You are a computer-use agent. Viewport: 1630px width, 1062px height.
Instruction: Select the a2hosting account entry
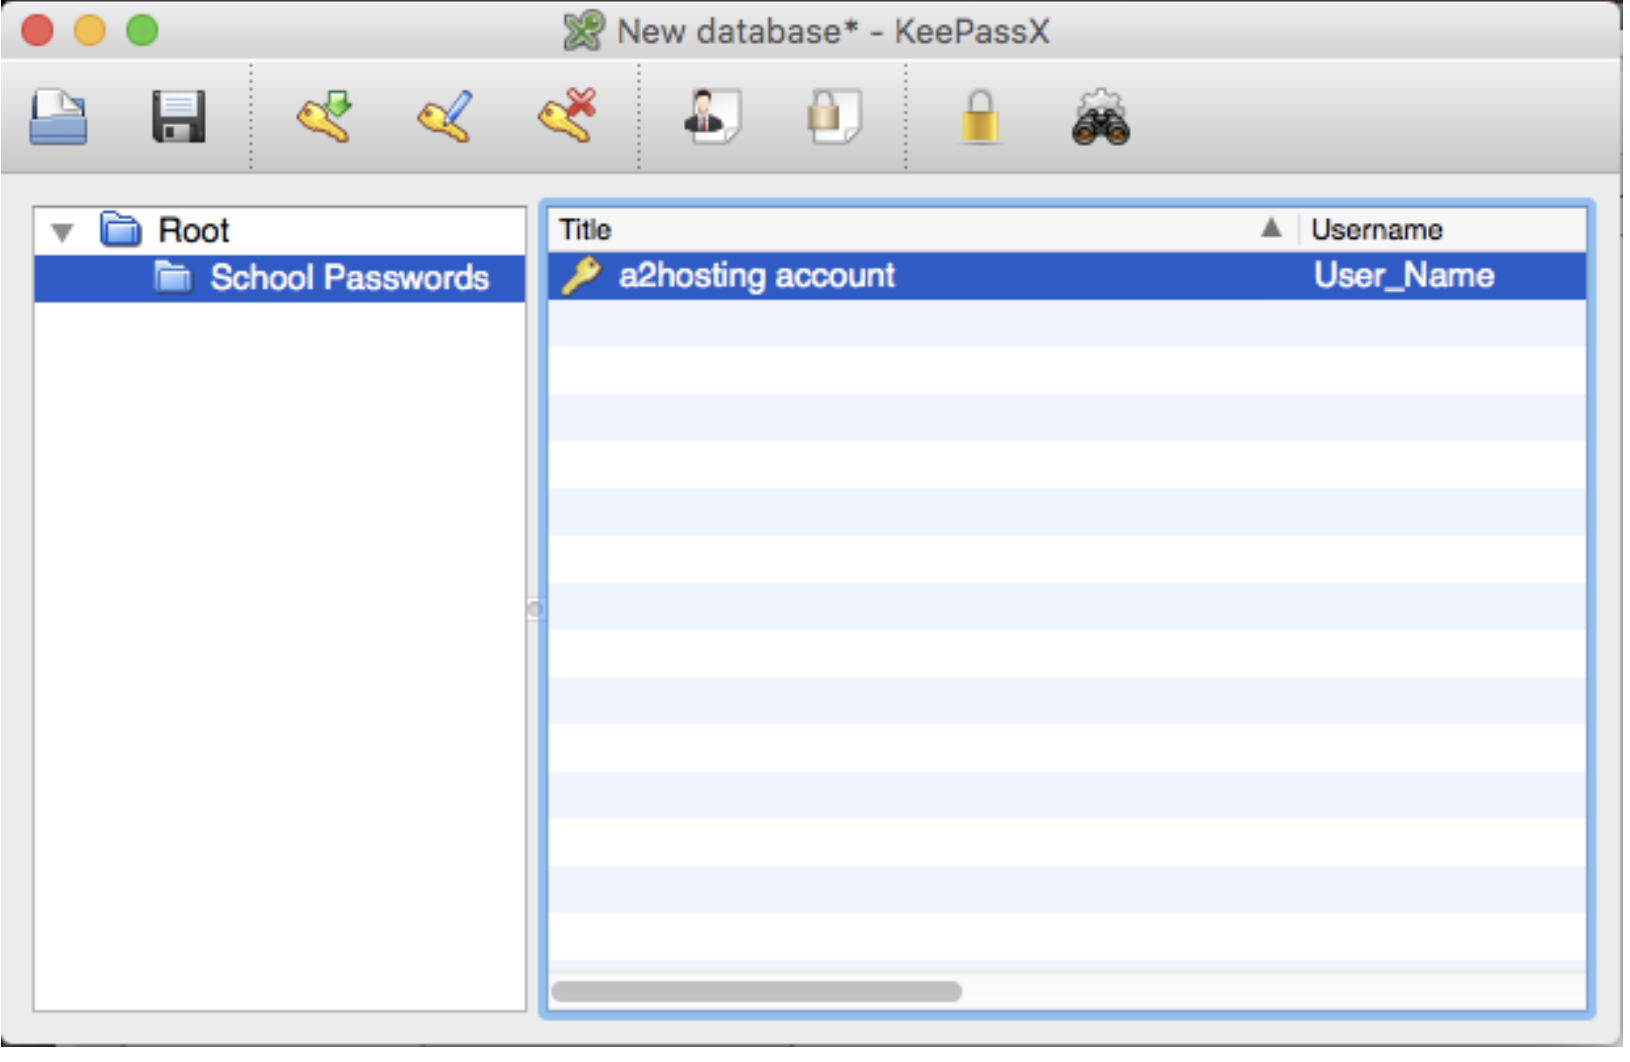click(x=756, y=276)
